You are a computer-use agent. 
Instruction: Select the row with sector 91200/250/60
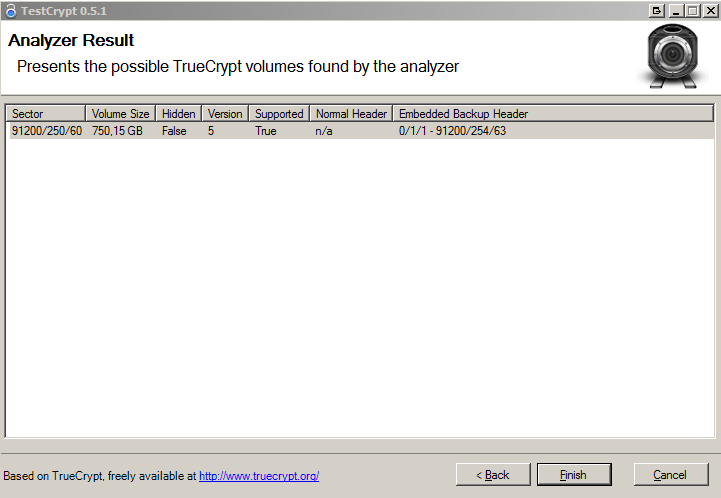point(361,131)
